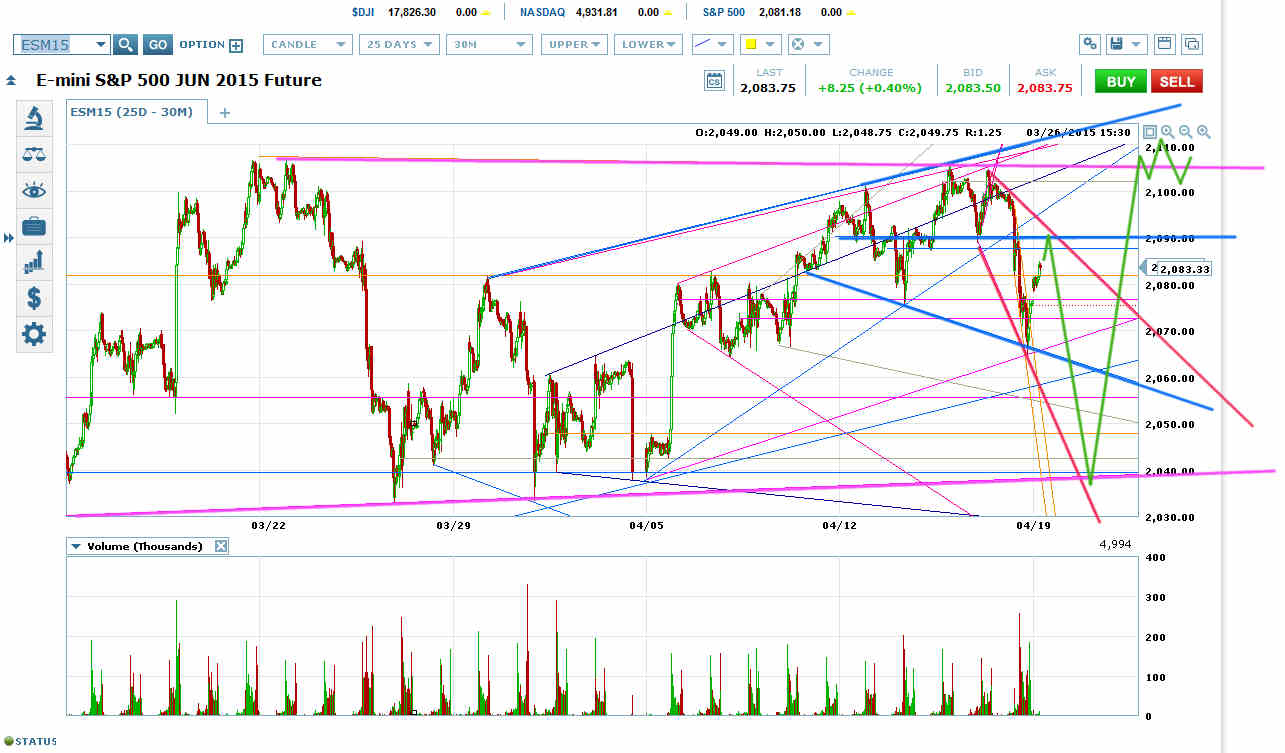
Task: Click the 2,060.00 price axis label
Action: tap(1170, 378)
